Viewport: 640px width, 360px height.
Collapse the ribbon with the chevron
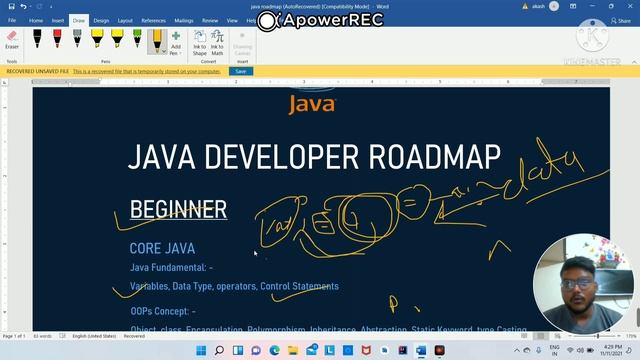coord(634,62)
